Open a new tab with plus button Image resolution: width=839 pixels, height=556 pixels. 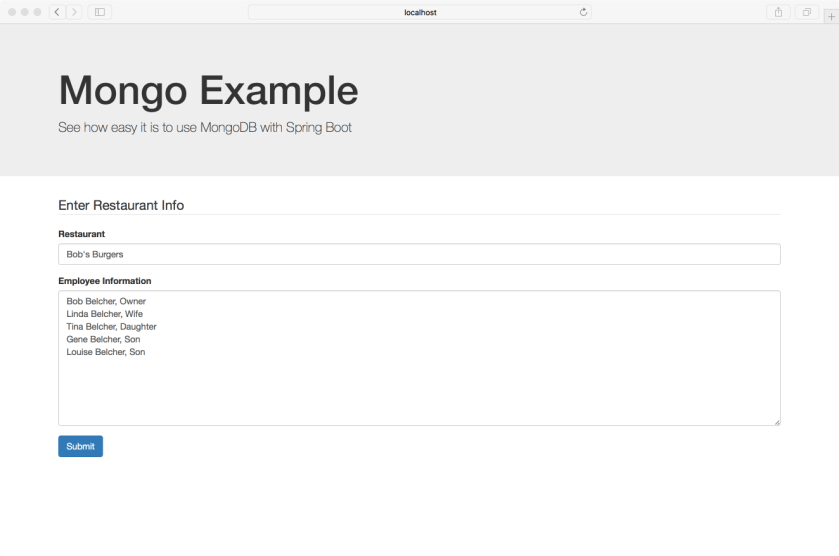point(831,16)
